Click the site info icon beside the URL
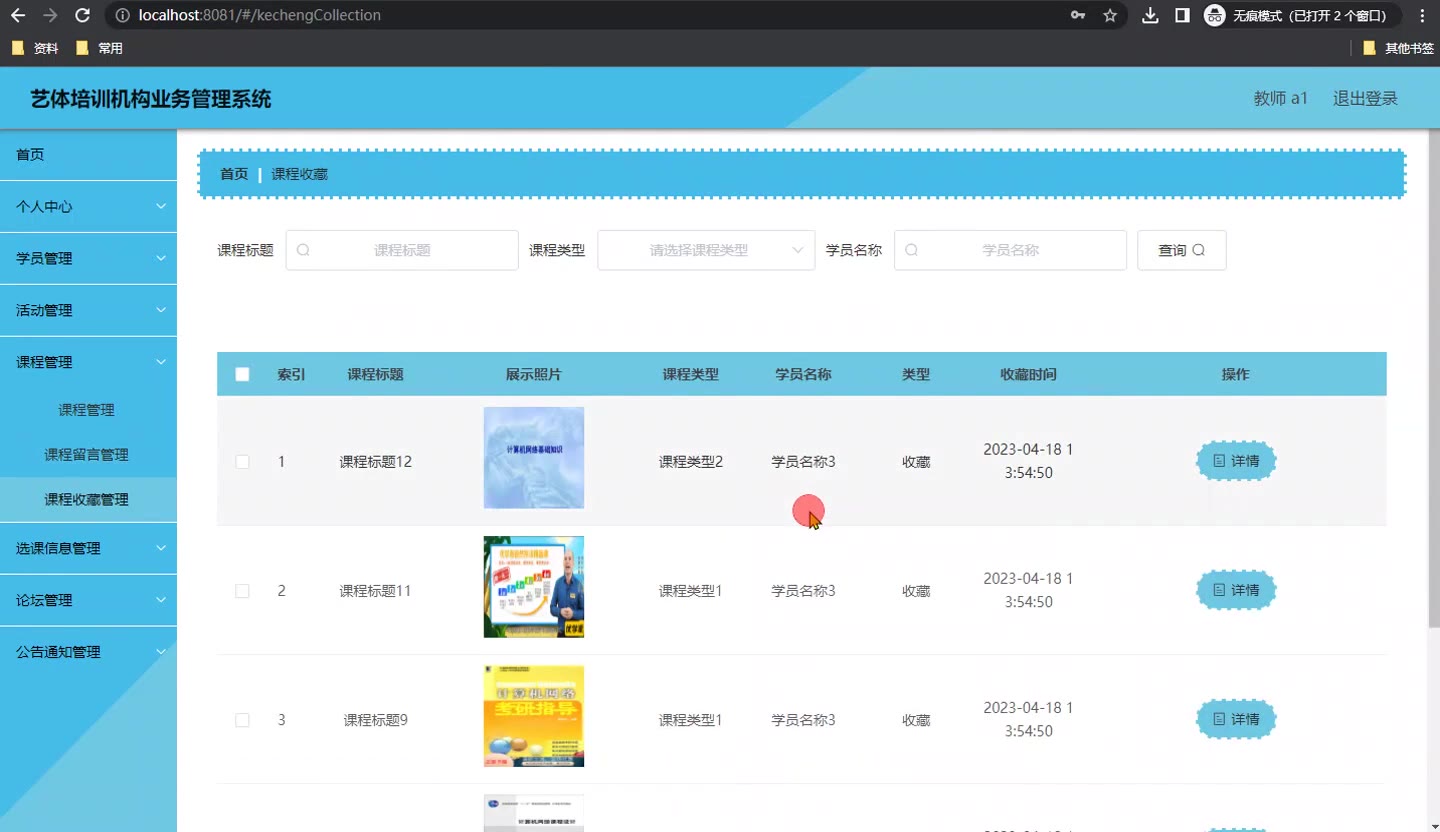This screenshot has height=832, width=1440. coord(122,15)
